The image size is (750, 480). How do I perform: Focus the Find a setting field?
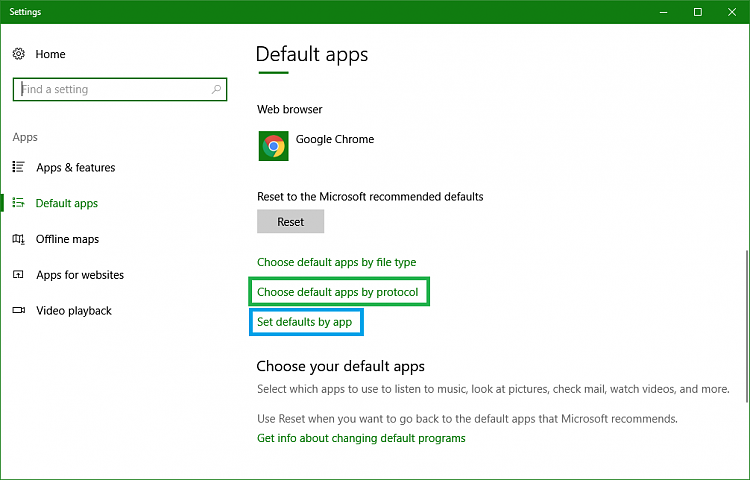tap(120, 89)
